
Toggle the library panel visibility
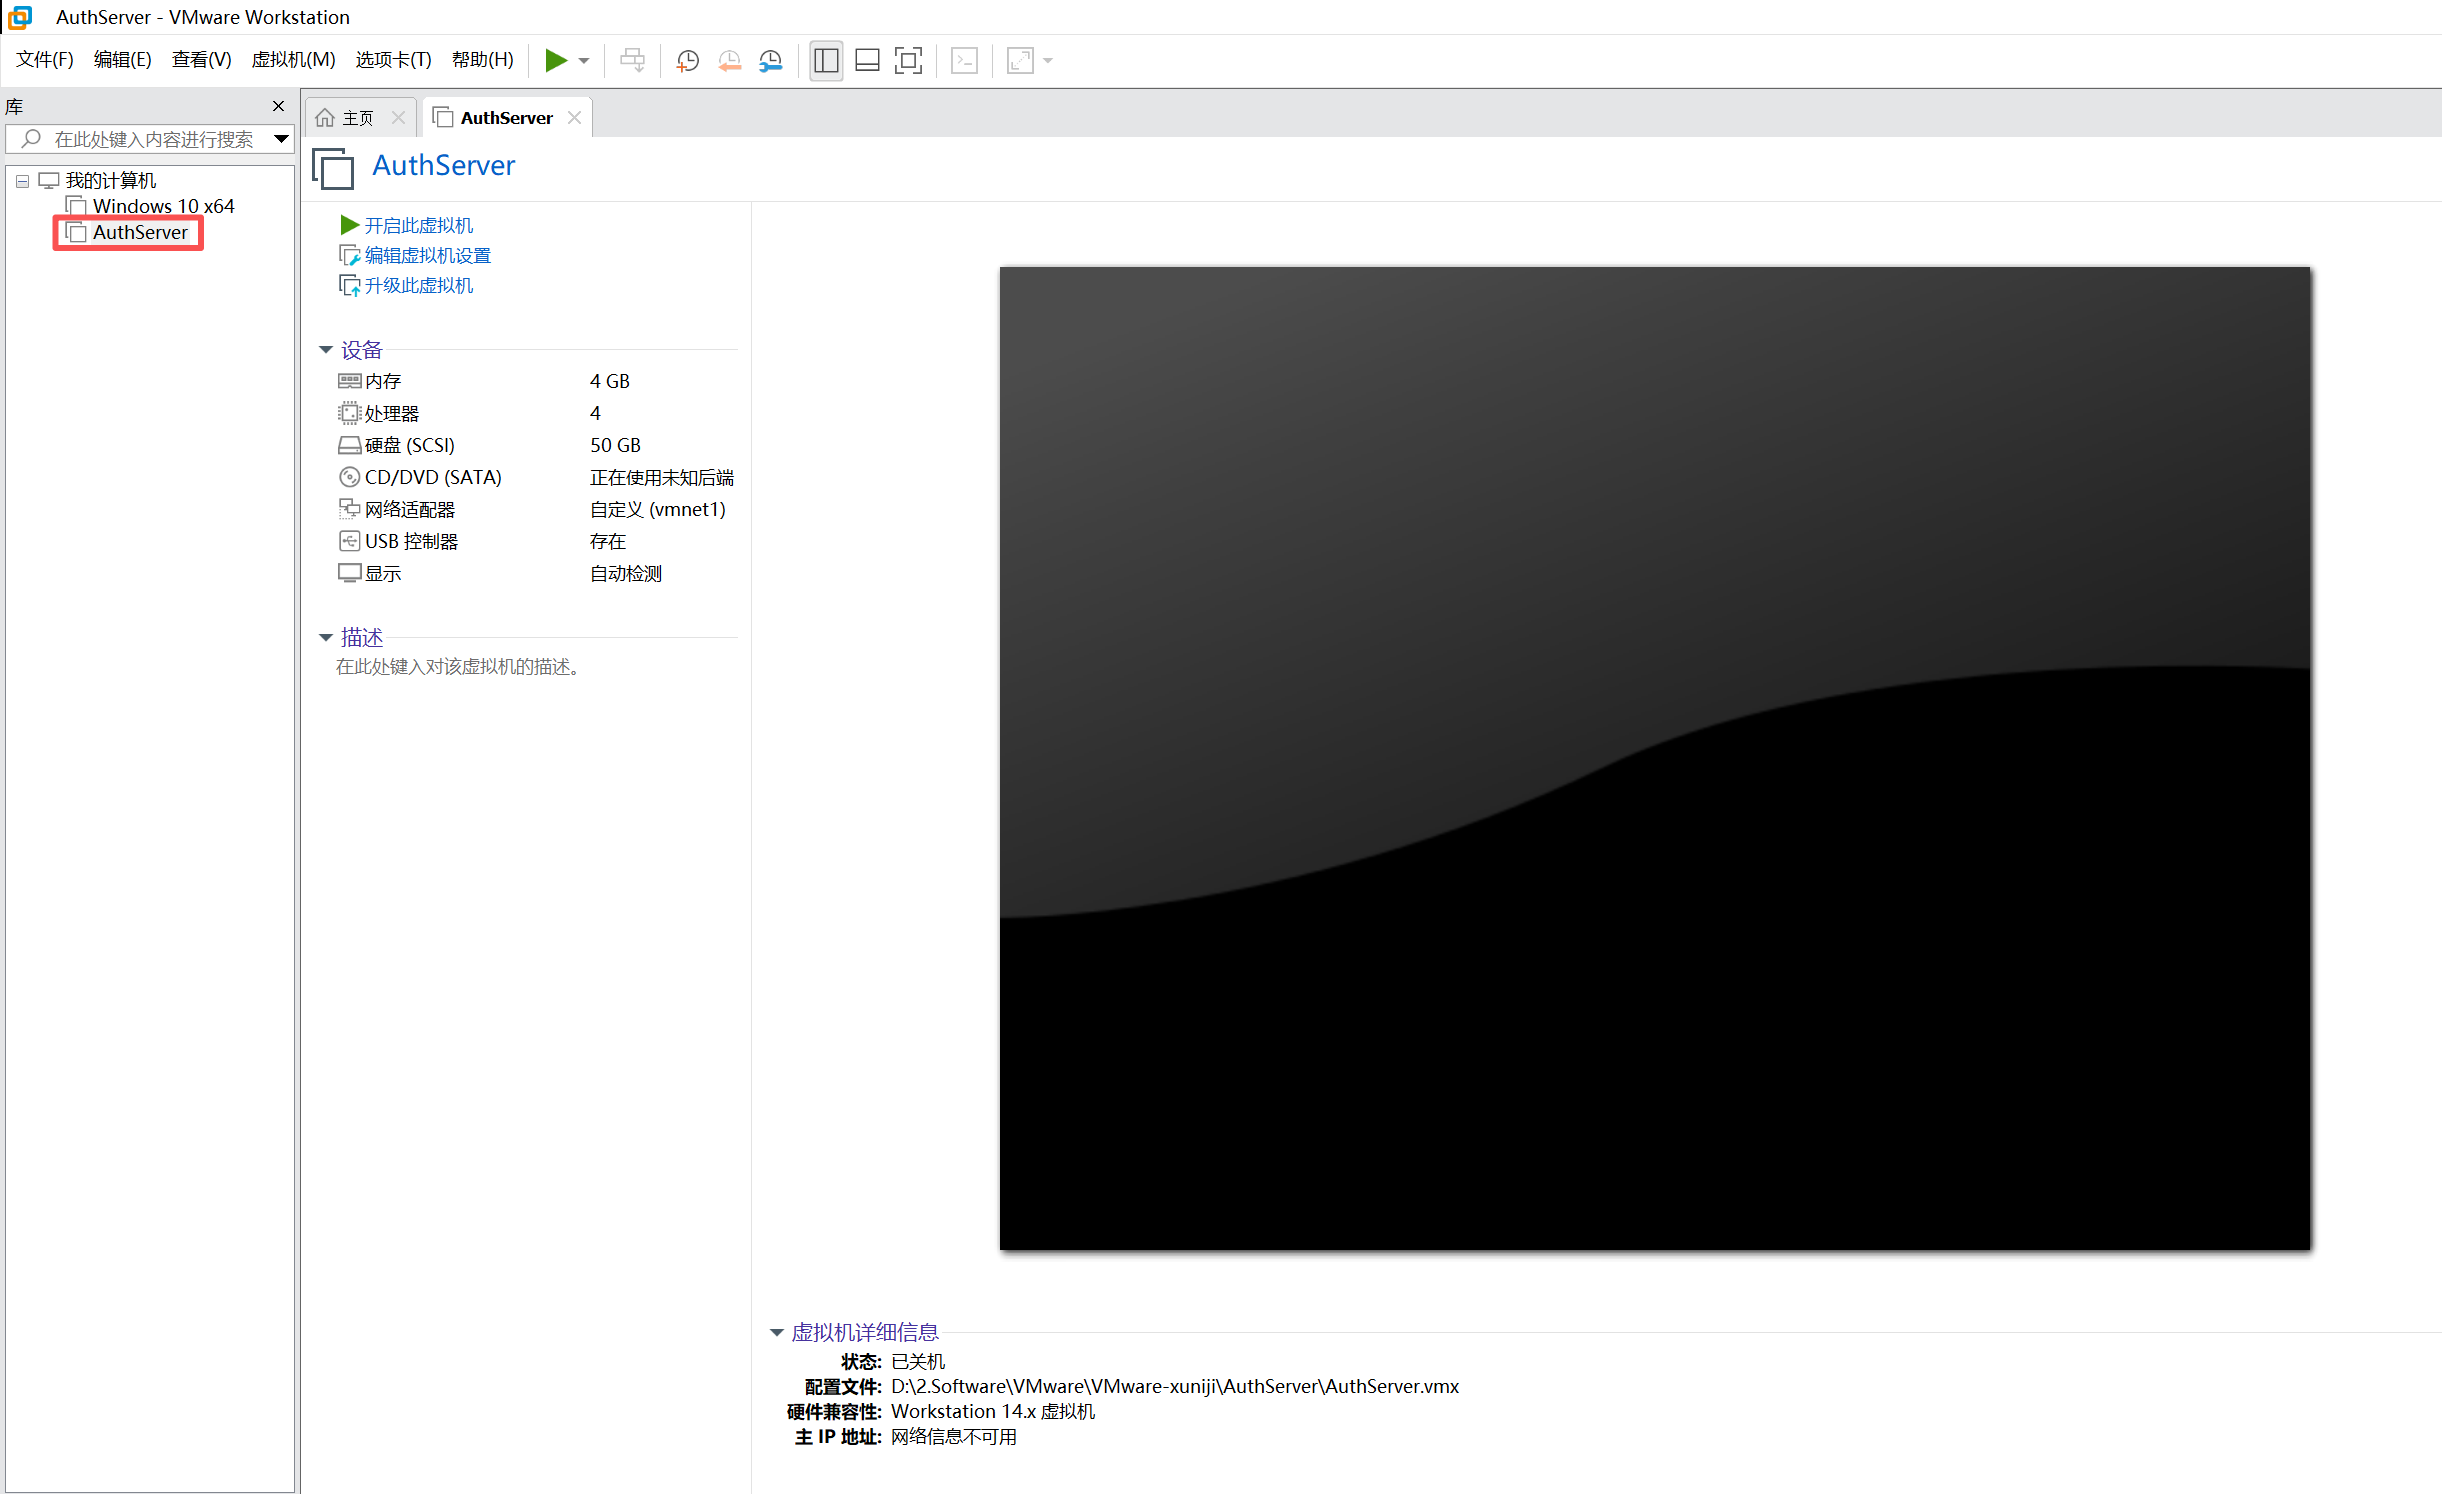825,60
